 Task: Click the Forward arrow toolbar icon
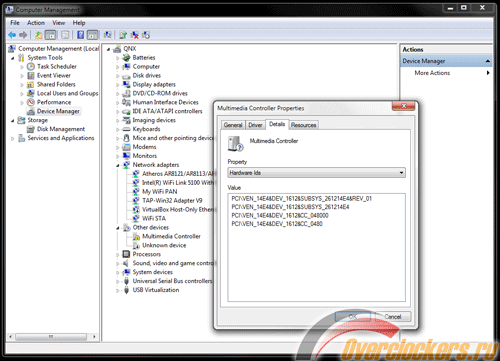coord(23,35)
